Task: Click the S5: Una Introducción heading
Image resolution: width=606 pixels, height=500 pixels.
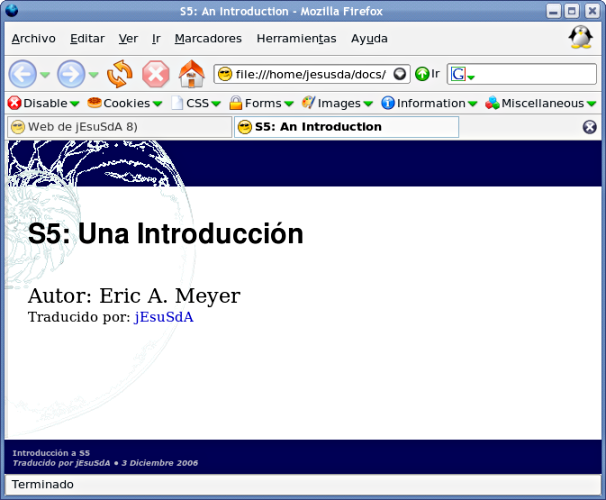Action: 166,233
